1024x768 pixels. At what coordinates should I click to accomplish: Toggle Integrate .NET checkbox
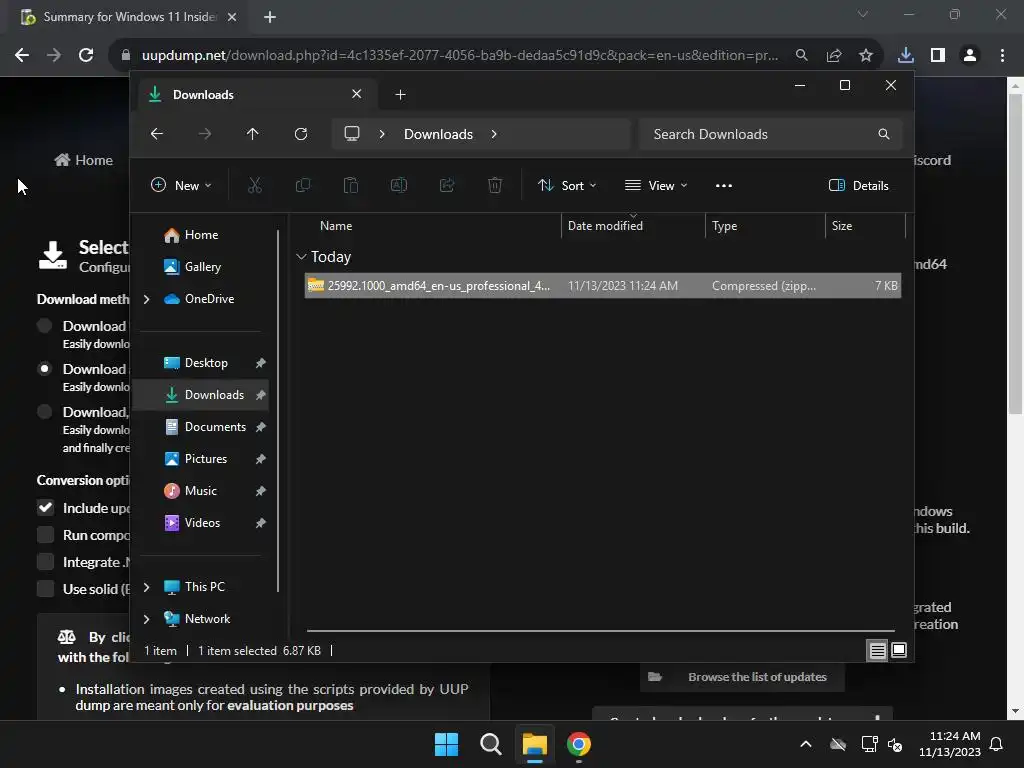coord(45,562)
